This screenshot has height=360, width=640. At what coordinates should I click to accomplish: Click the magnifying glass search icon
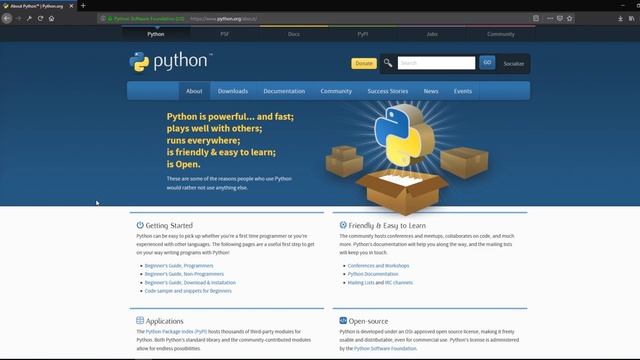click(388, 63)
